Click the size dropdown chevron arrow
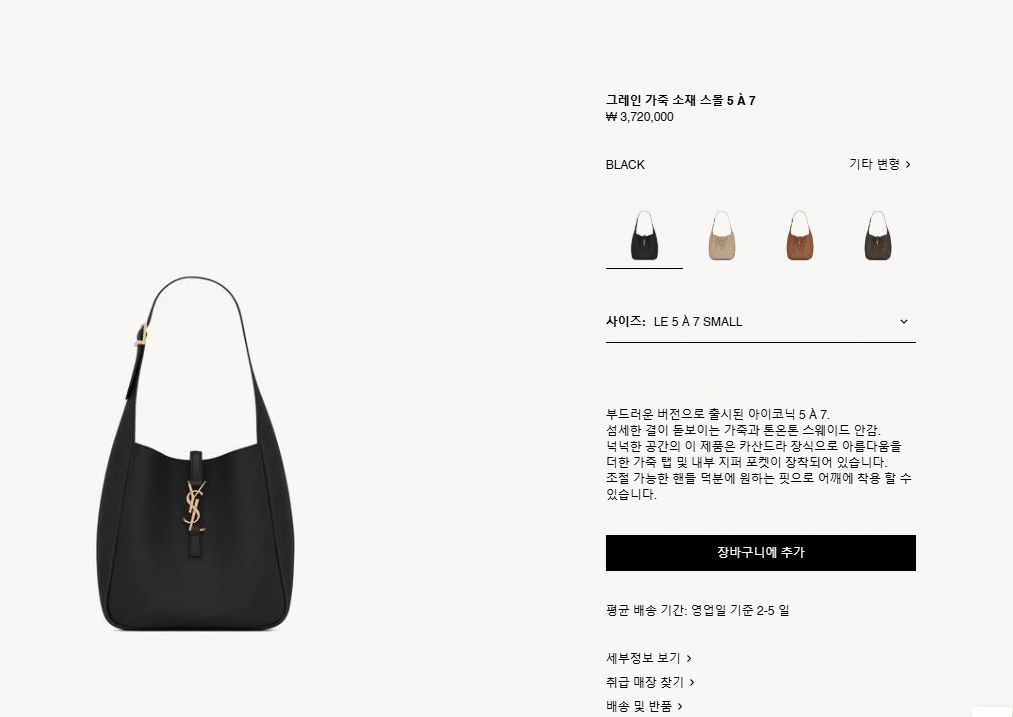1013x717 pixels. (x=904, y=322)
